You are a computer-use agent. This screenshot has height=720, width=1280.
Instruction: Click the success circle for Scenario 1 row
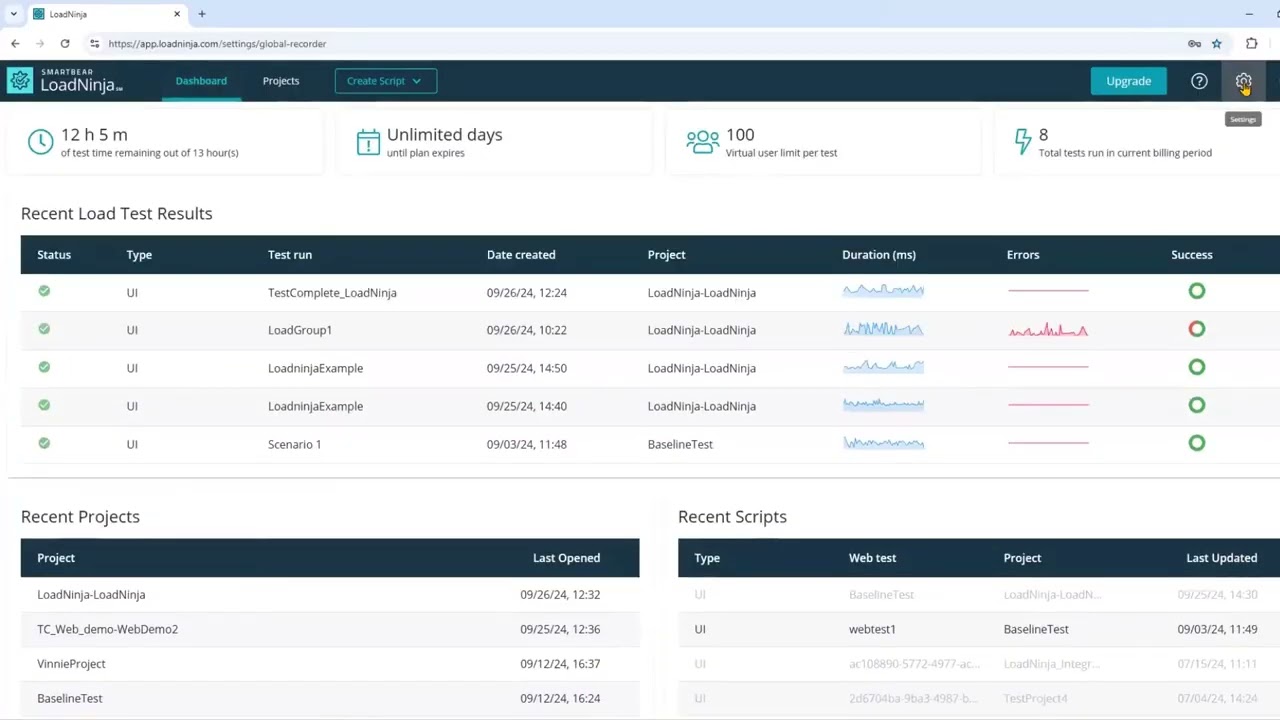(x=1197, y=443)
